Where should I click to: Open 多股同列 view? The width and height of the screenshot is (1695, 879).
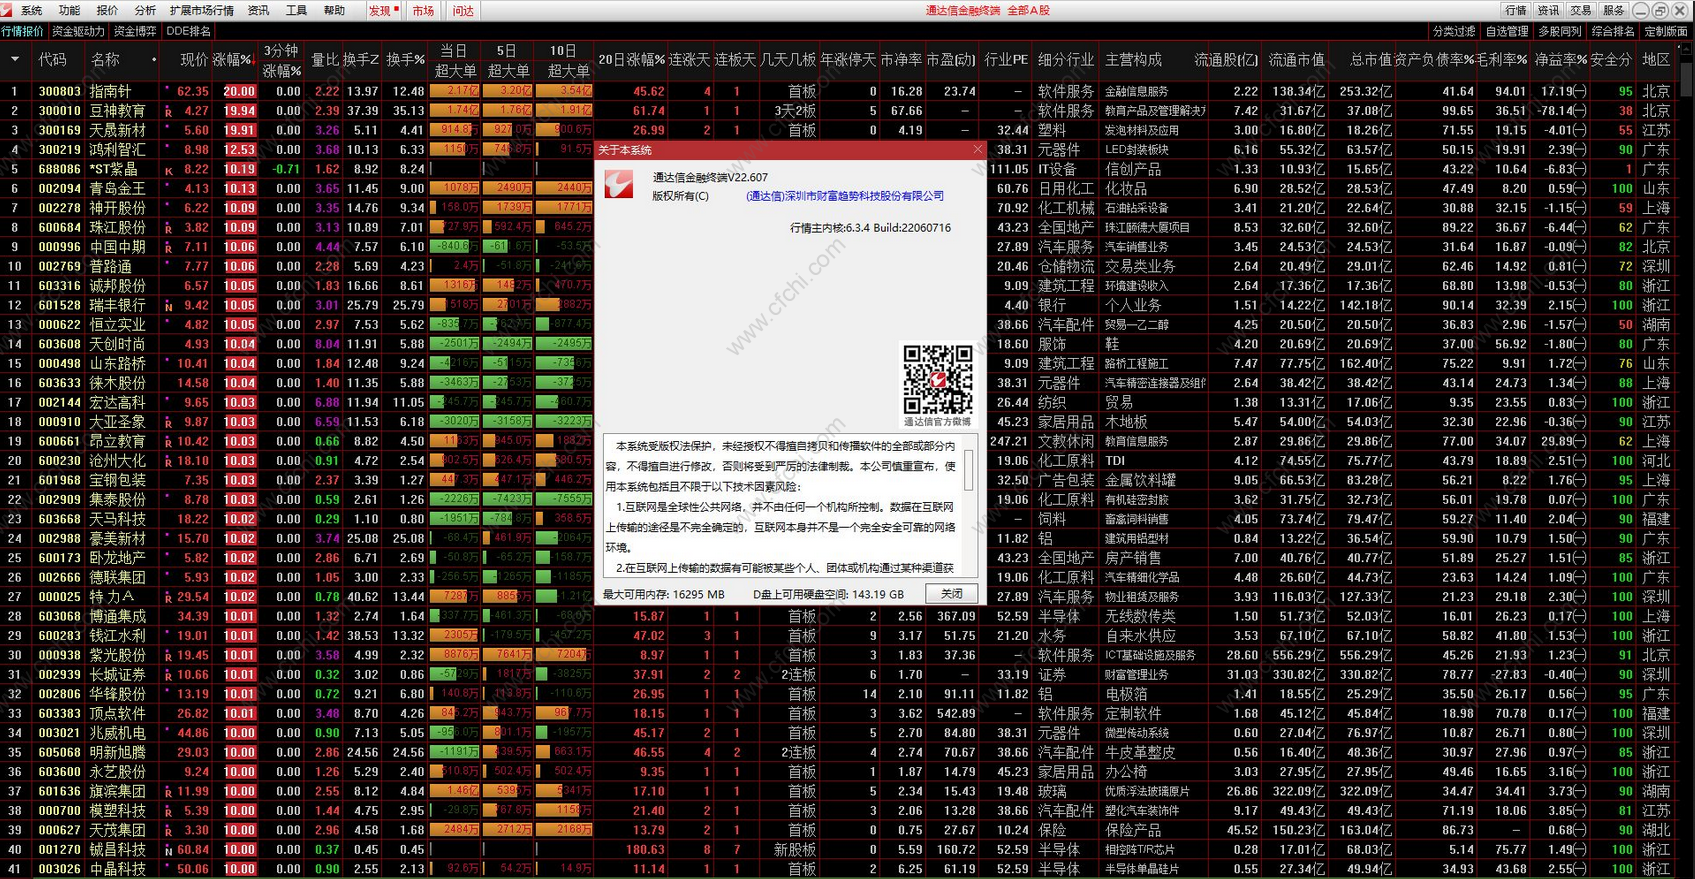1559,31
